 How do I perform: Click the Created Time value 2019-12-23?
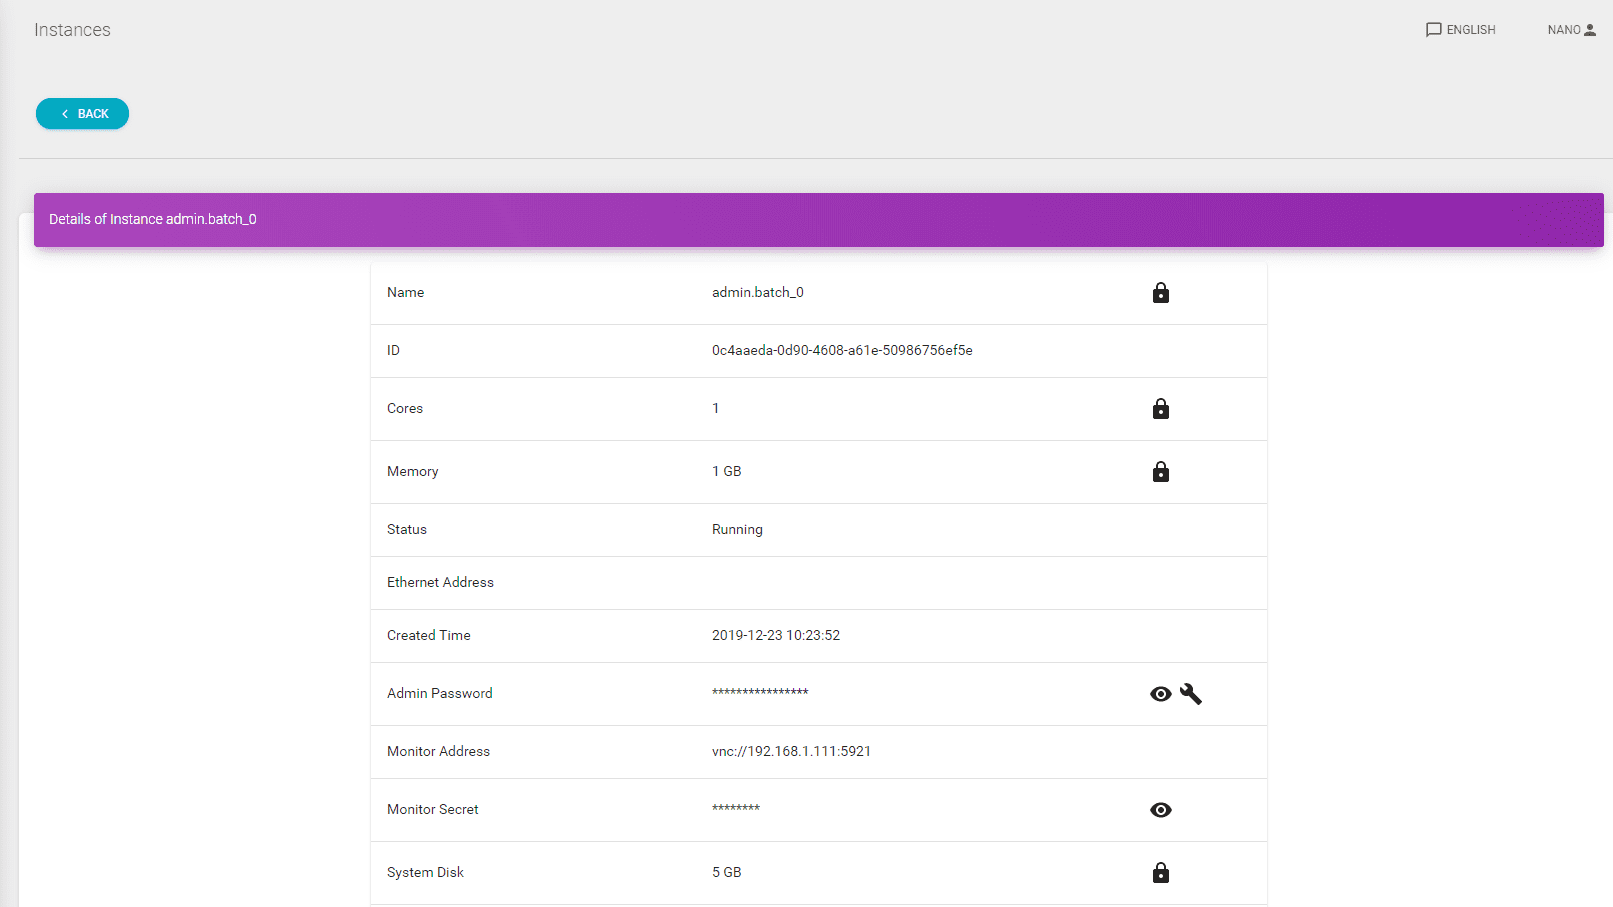[775, 636]
